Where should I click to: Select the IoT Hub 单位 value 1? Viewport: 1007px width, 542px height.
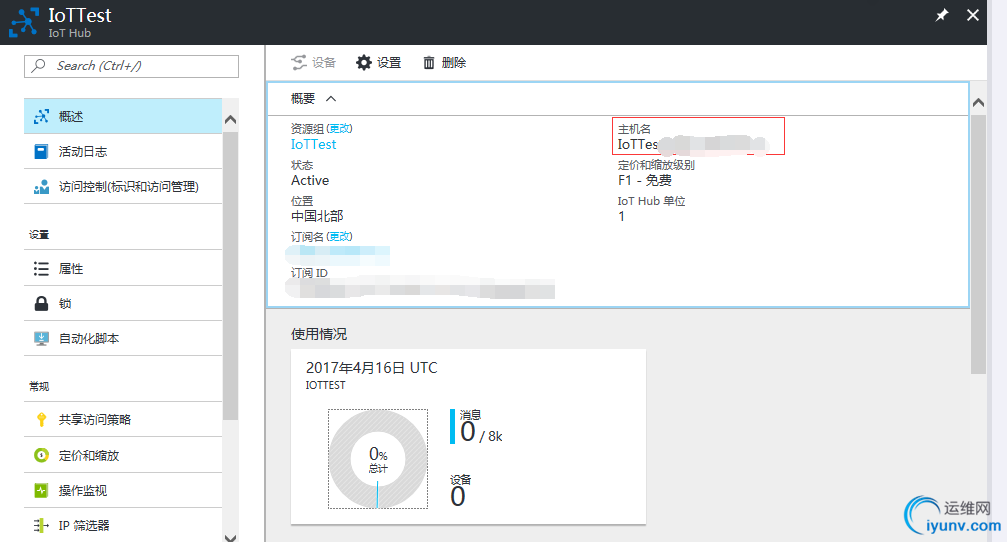point(621,216)
